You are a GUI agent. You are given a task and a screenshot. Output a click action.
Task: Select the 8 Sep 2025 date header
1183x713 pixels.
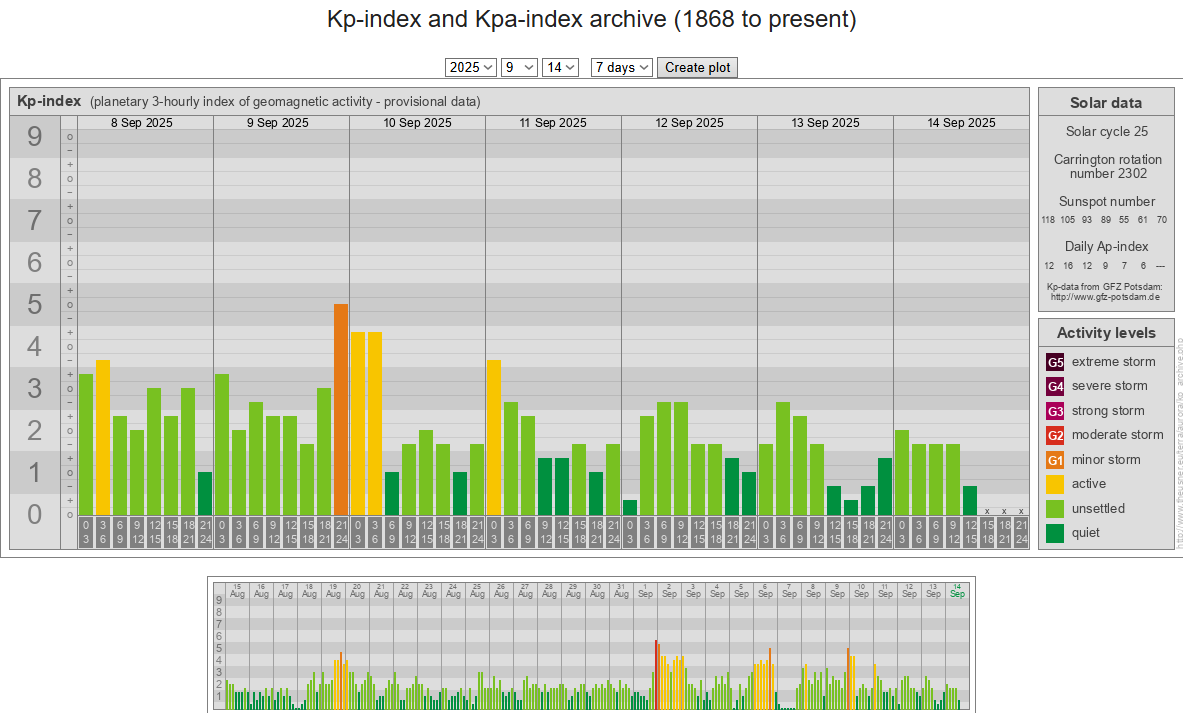point(141,123)
